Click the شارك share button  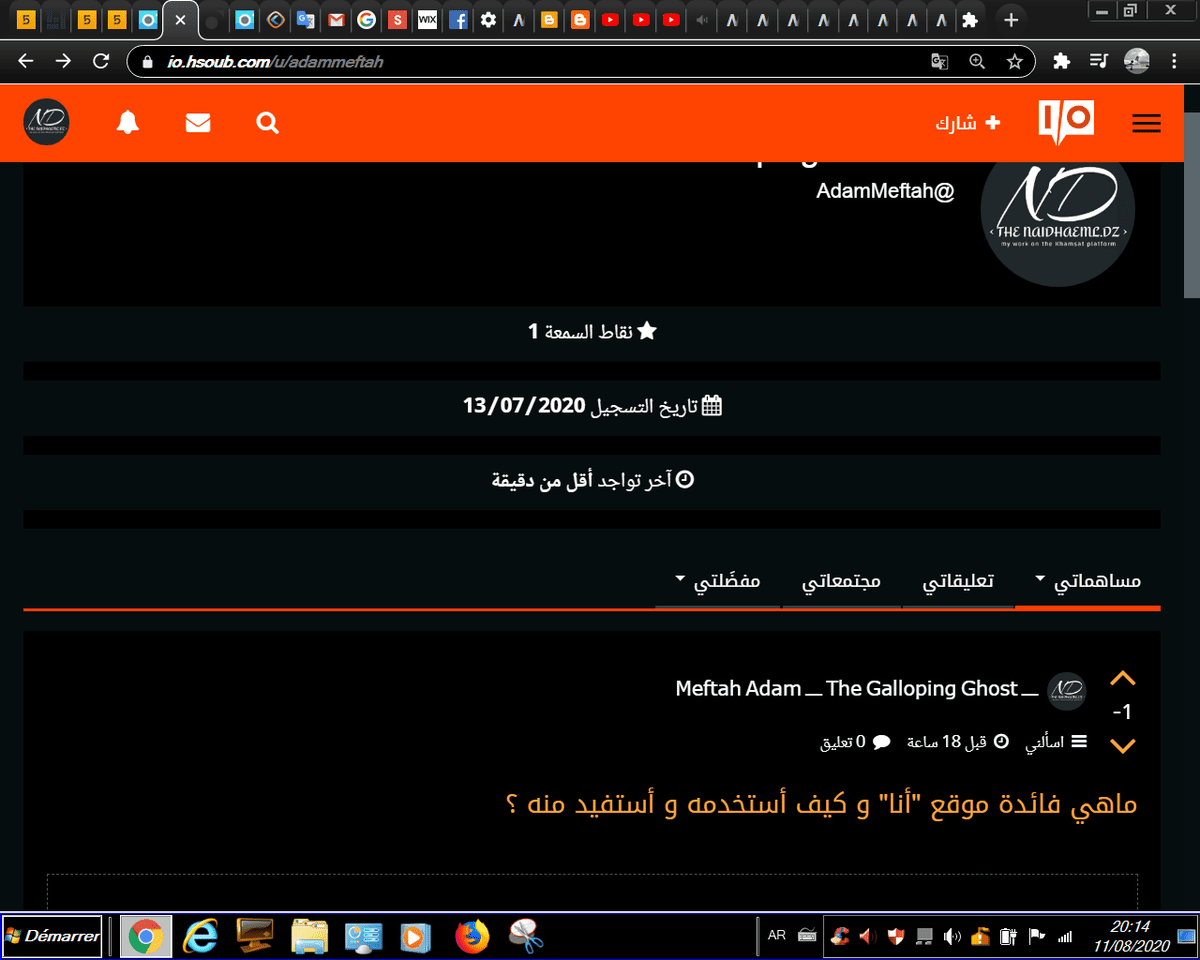967,123
